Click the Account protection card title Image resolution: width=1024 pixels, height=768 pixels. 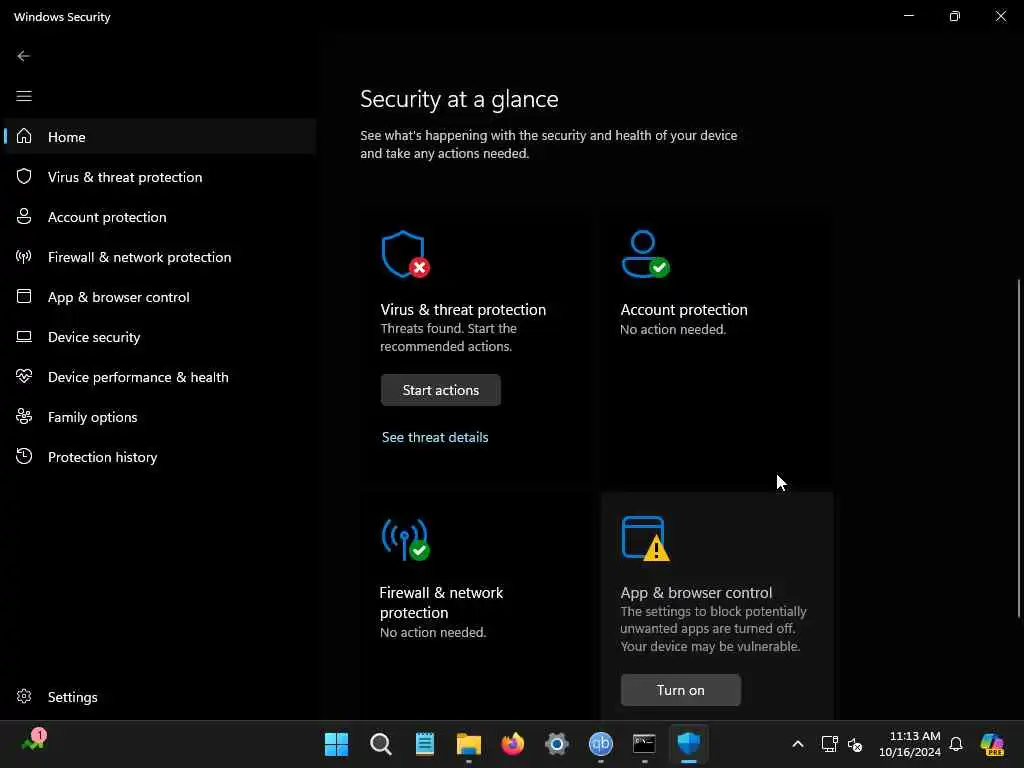(684, 310)
